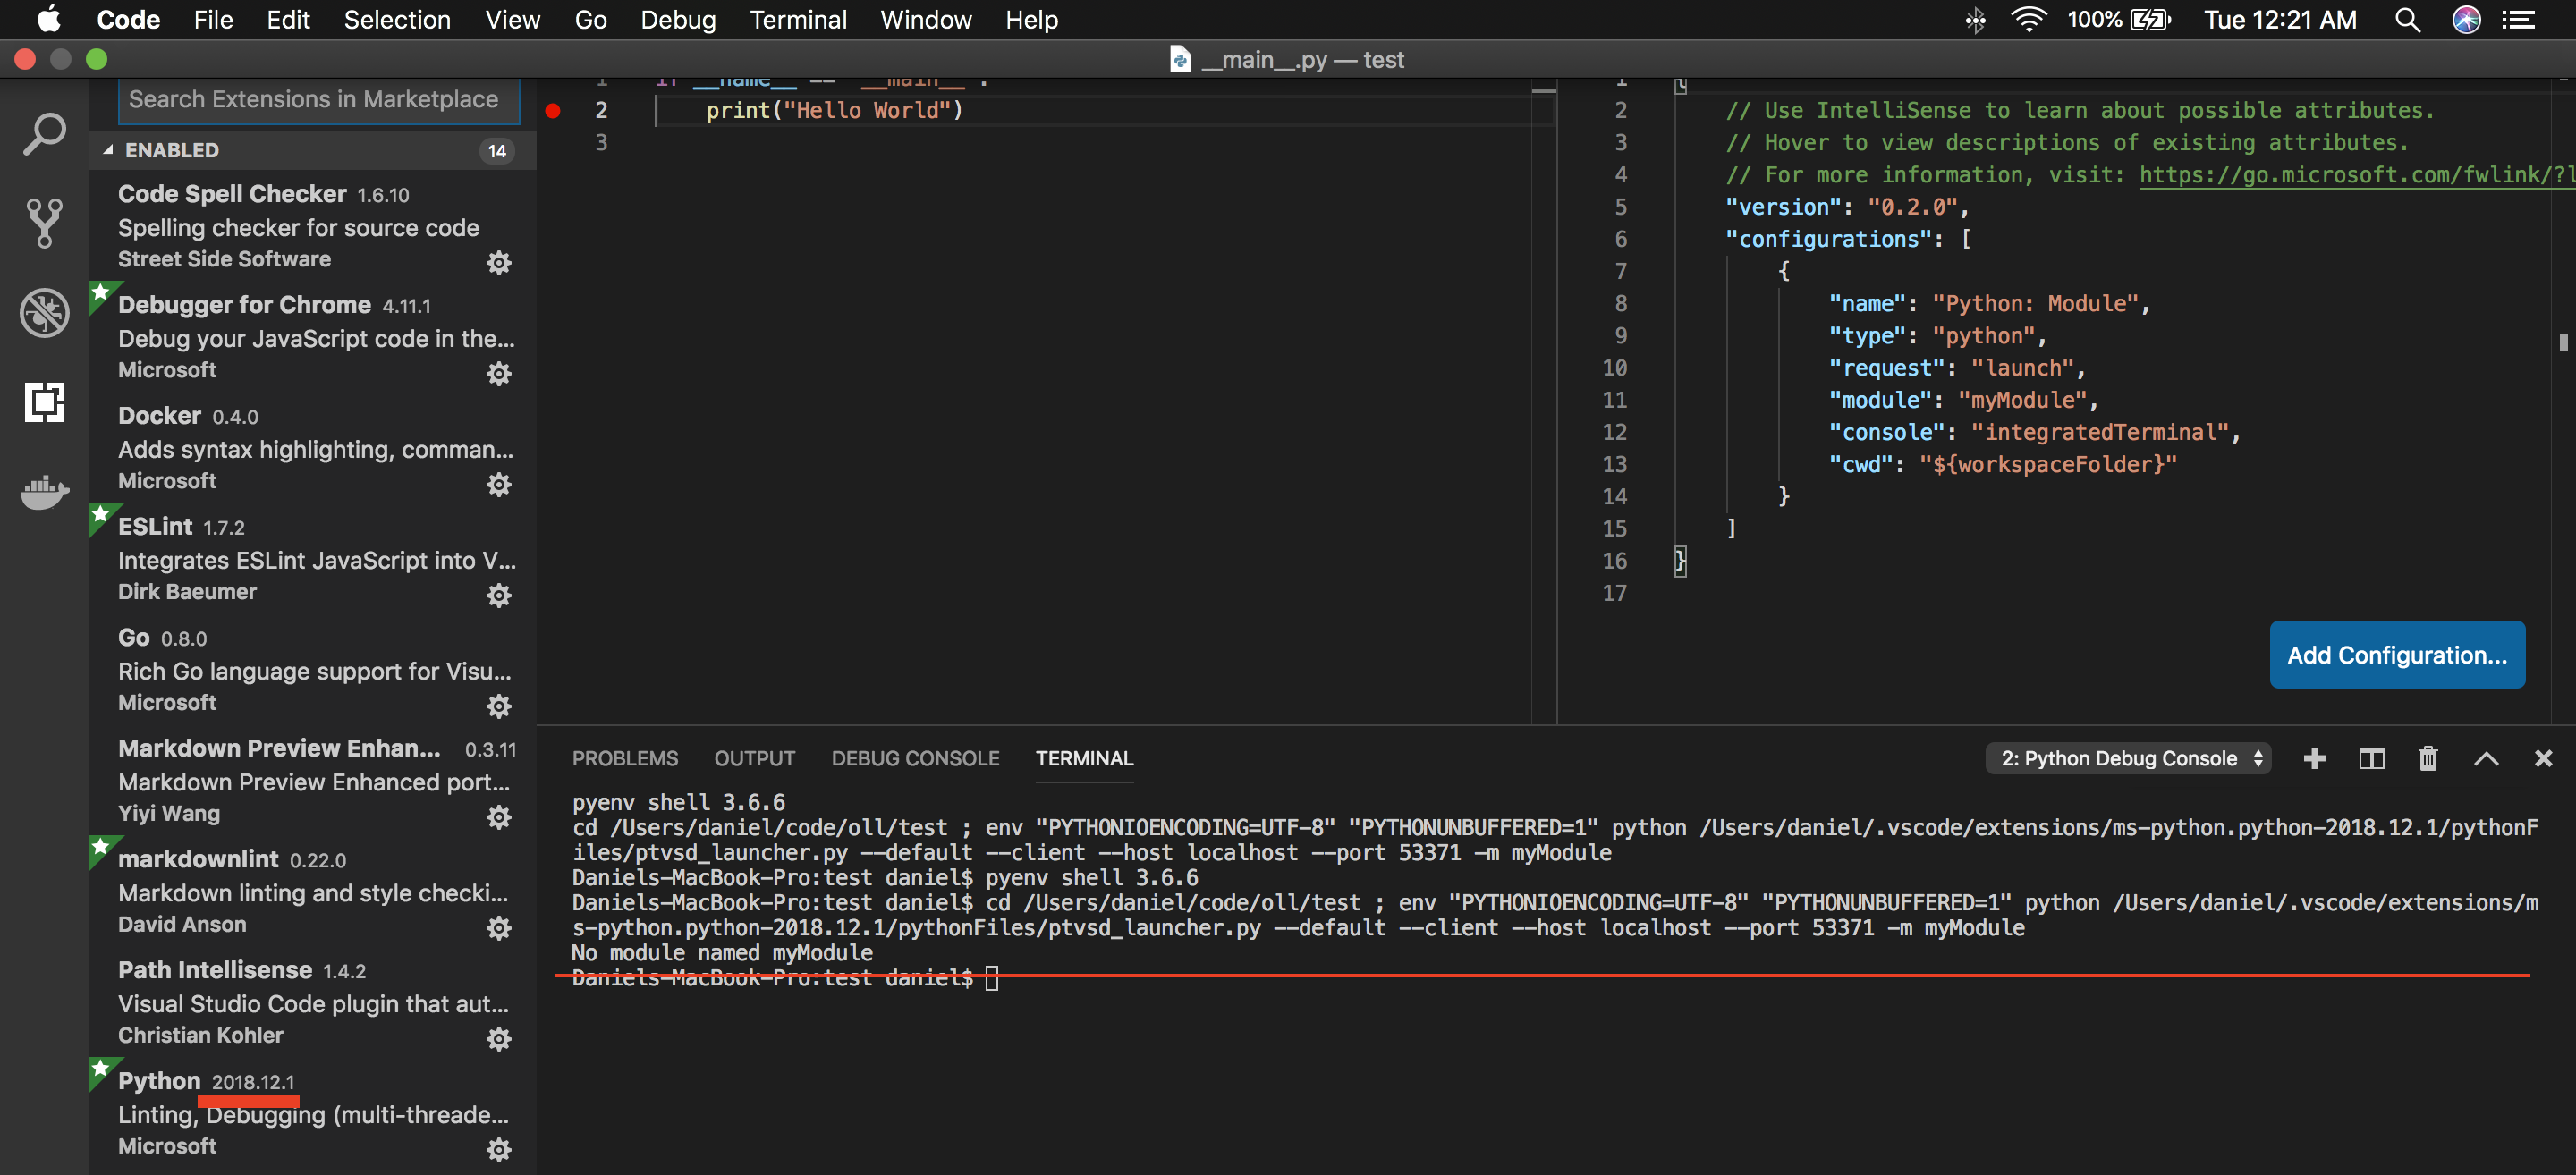Image resolution: width=2576 pixels, height=1175 pixels.
Task: Open the Debug menu
Action: point(678,19)
